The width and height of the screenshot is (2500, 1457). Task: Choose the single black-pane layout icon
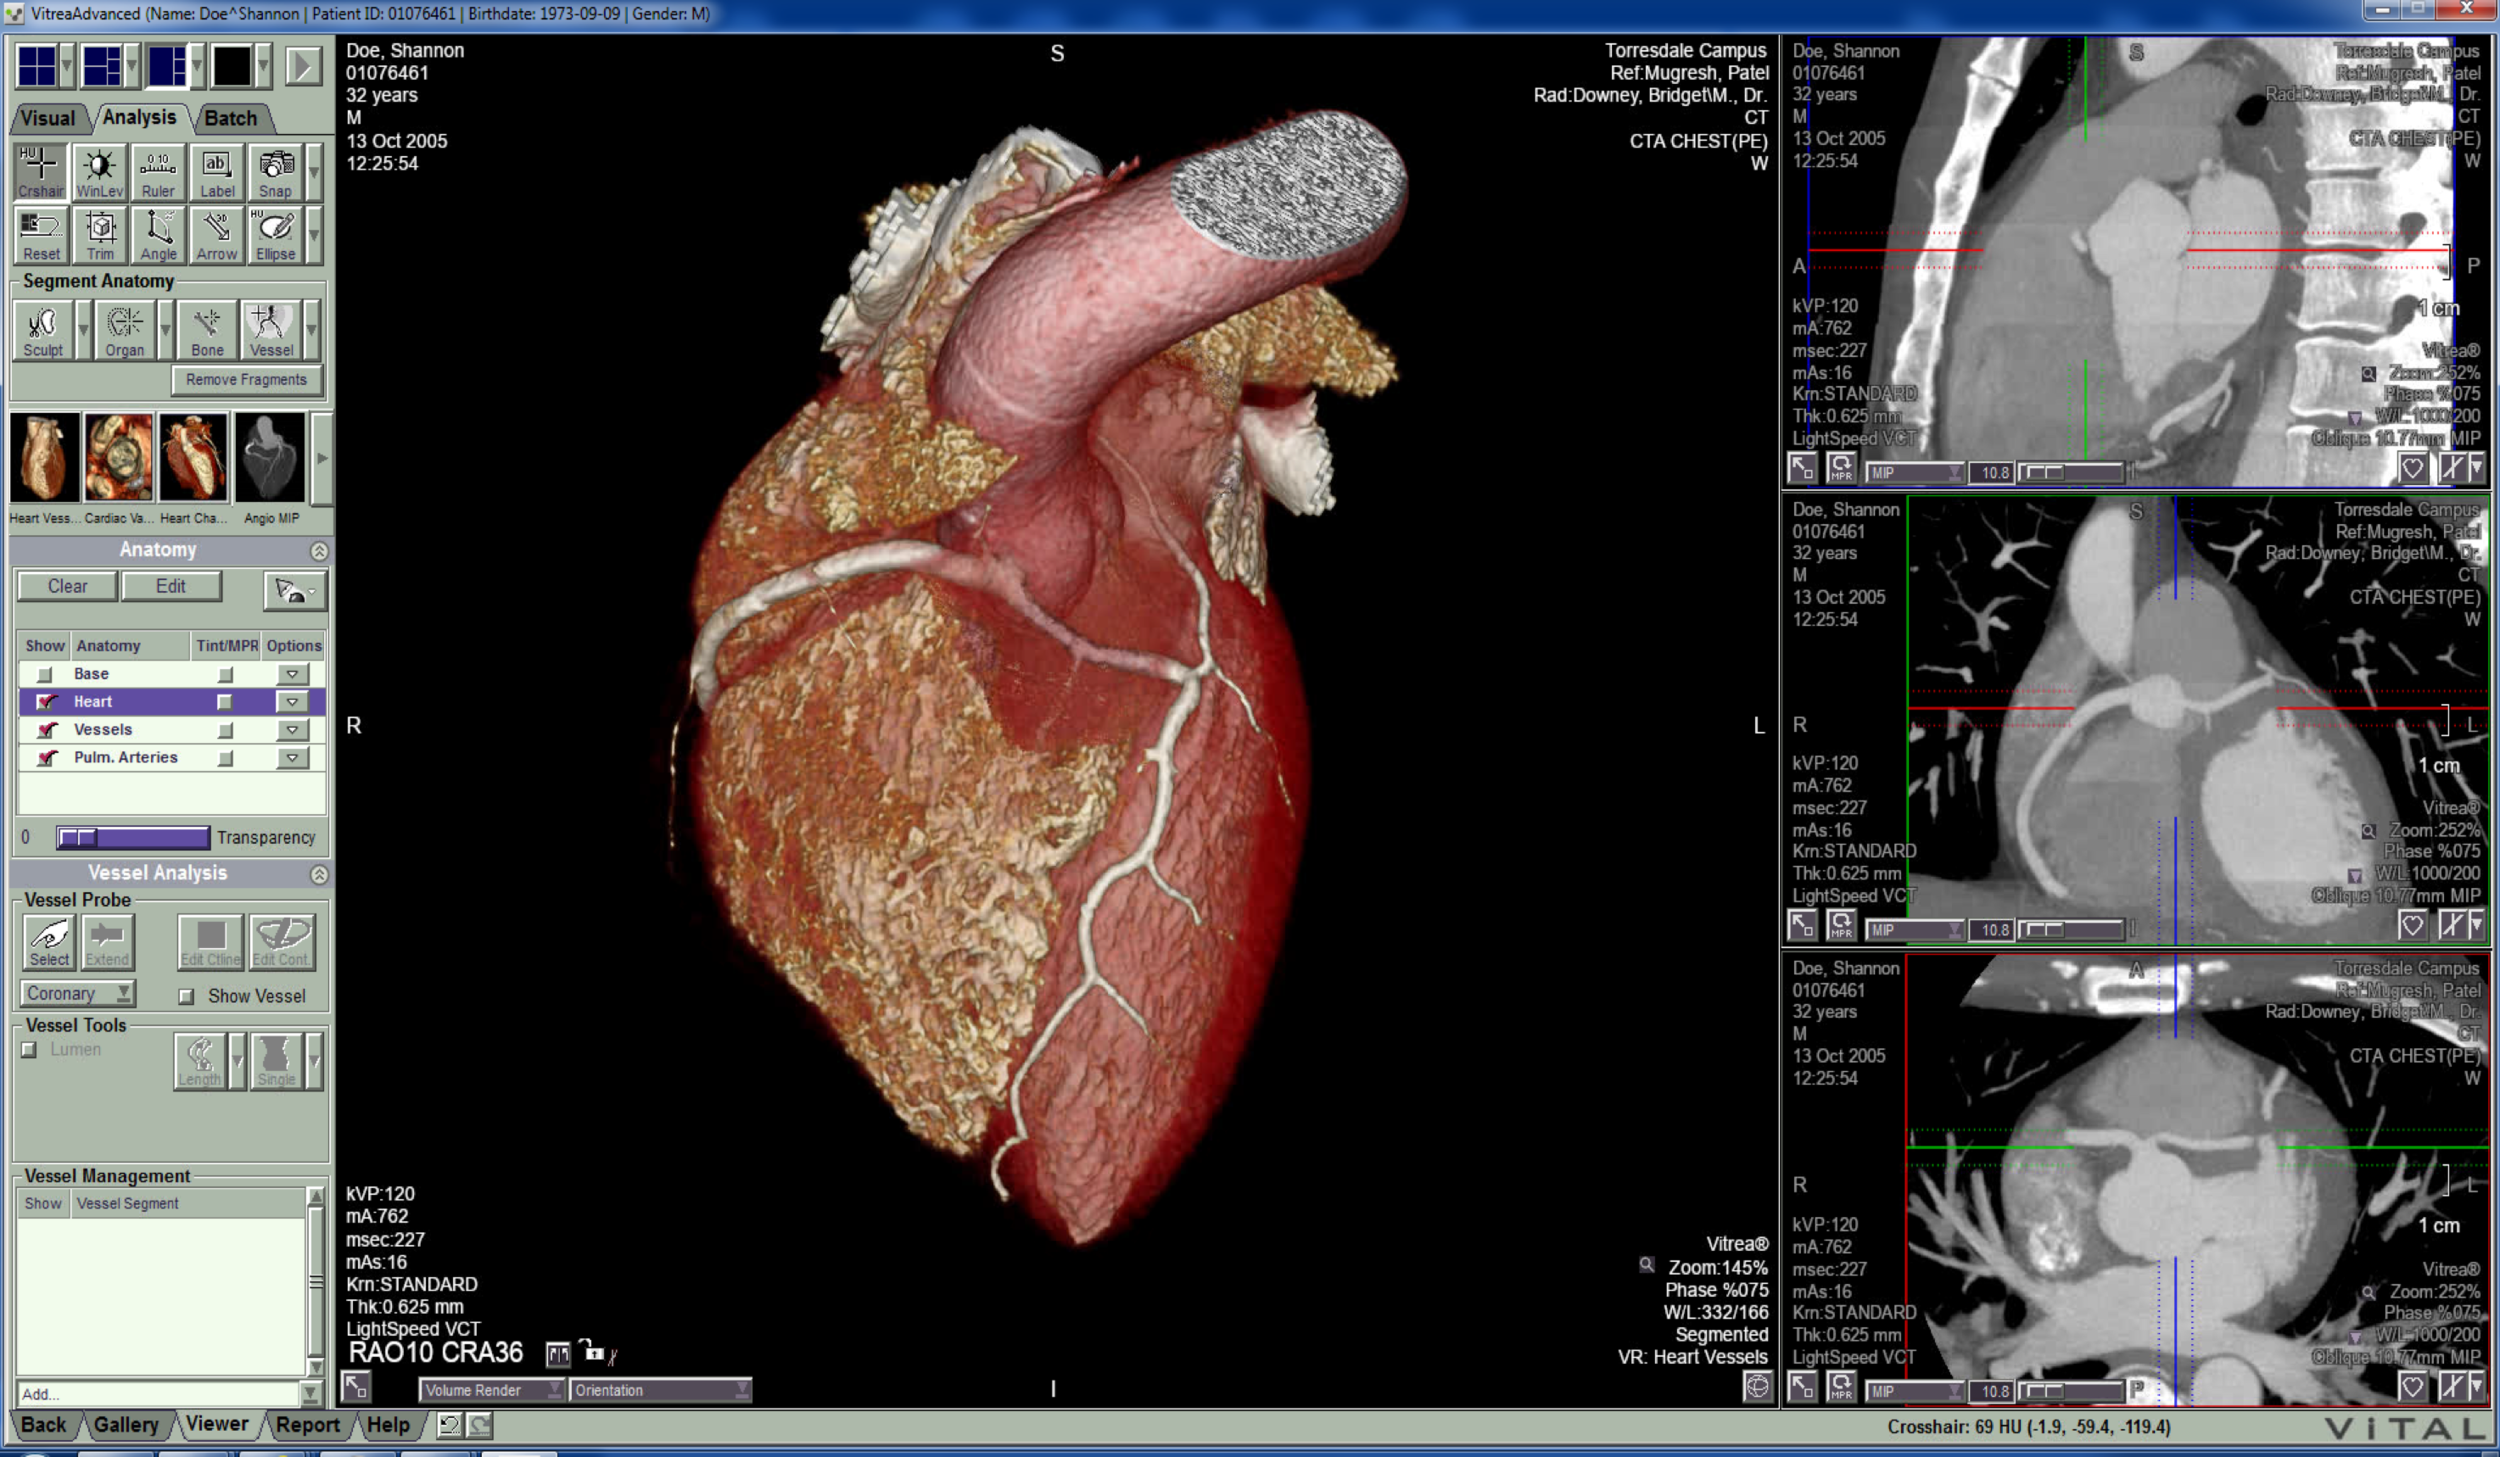pos(232,66)
